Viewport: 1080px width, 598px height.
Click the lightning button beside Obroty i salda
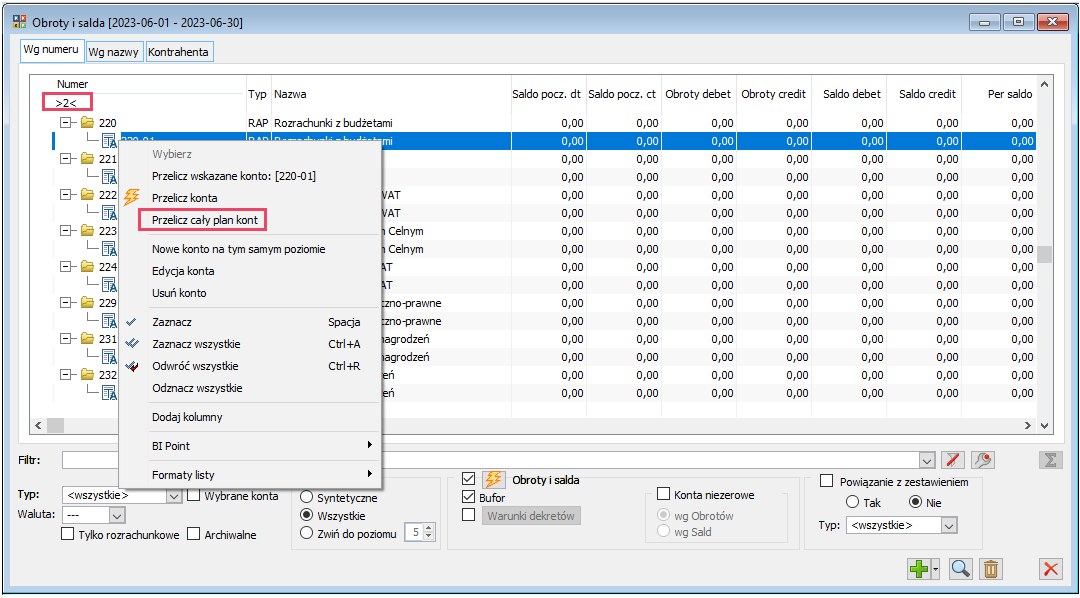(x=493, y=480)
